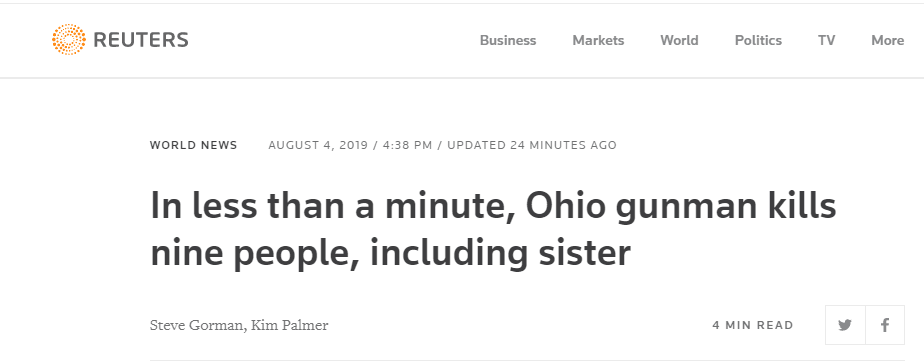Click the 4:38 PM timestamp

[407, 145]
